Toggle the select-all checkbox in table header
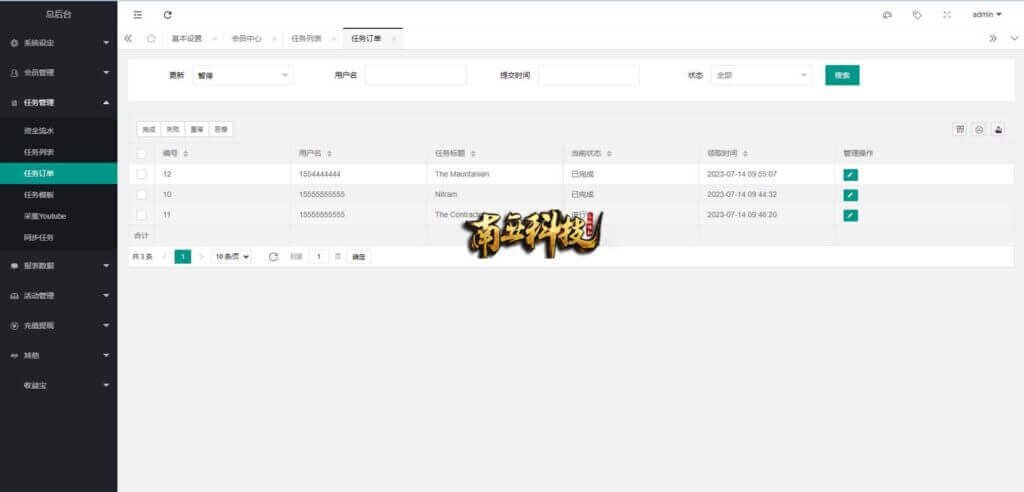 [x=141, y=153]
